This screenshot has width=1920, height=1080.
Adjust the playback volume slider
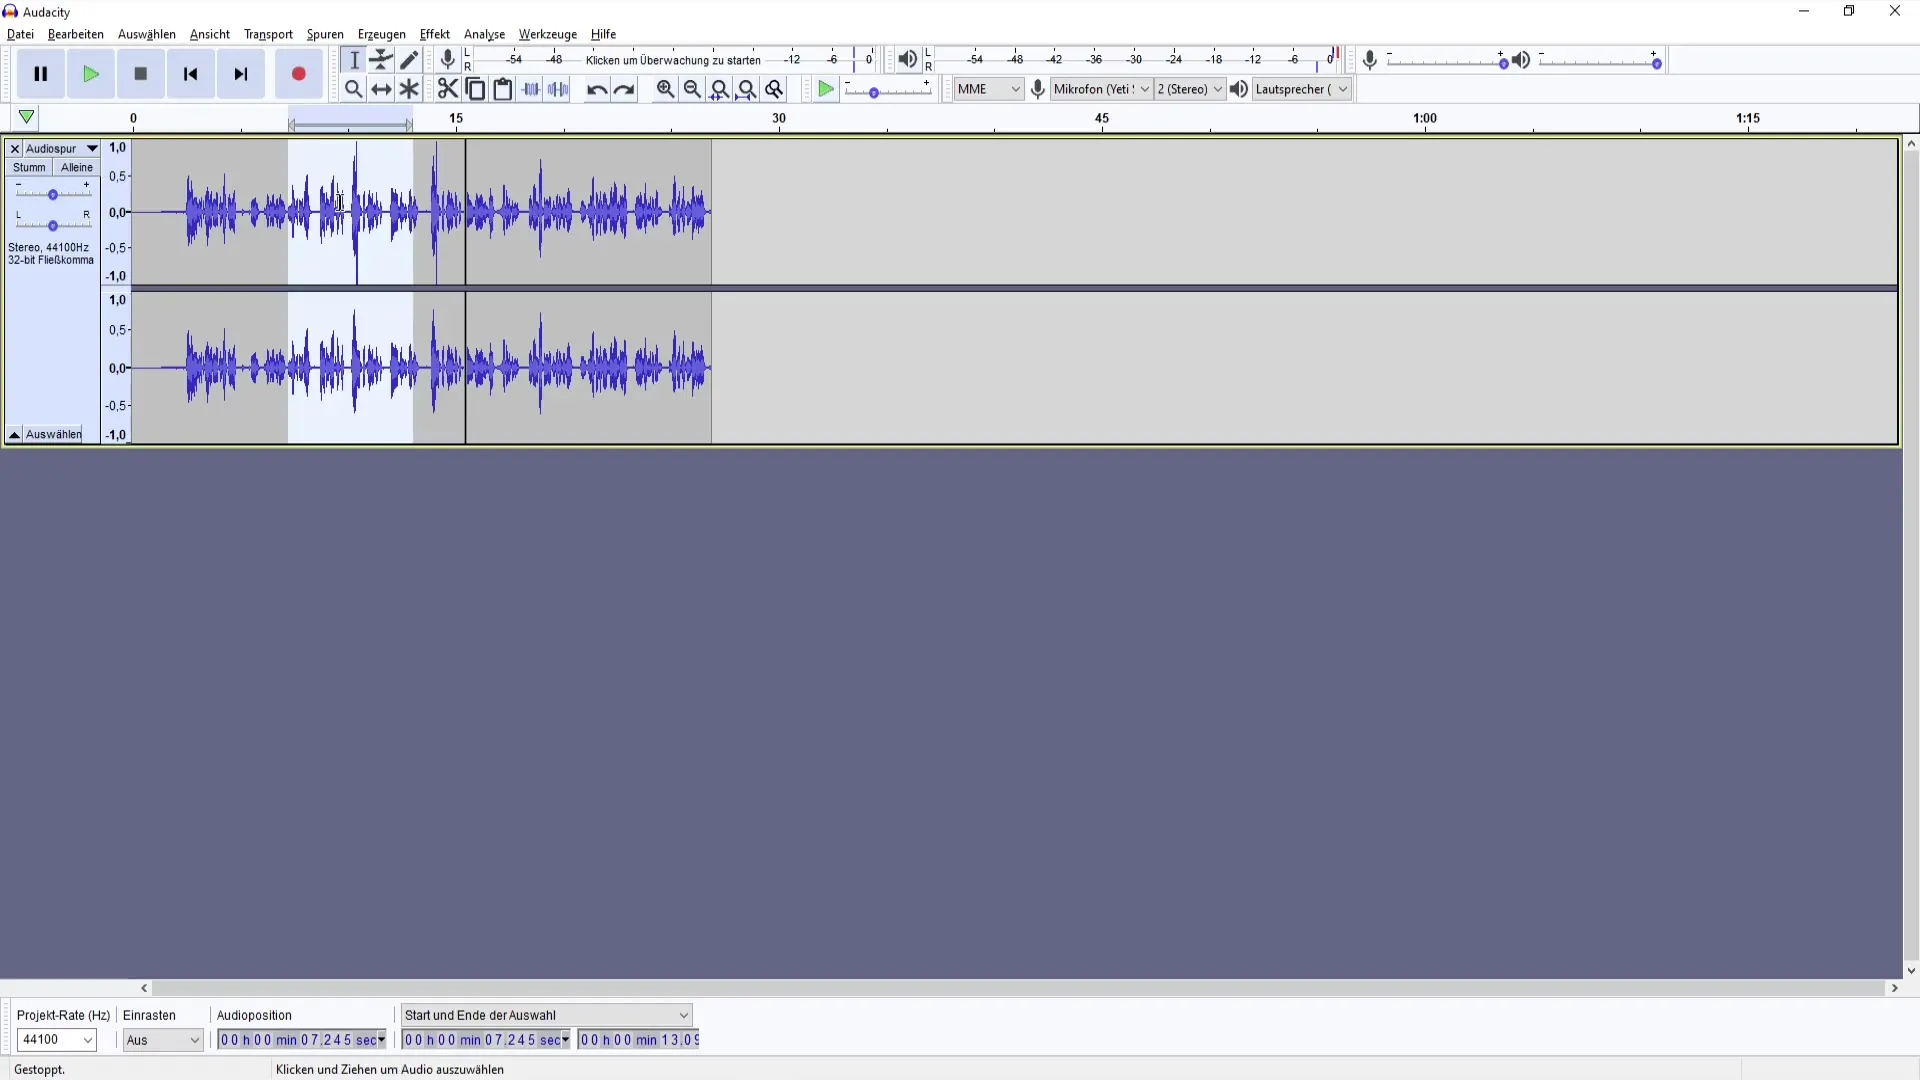point(1600,61)
